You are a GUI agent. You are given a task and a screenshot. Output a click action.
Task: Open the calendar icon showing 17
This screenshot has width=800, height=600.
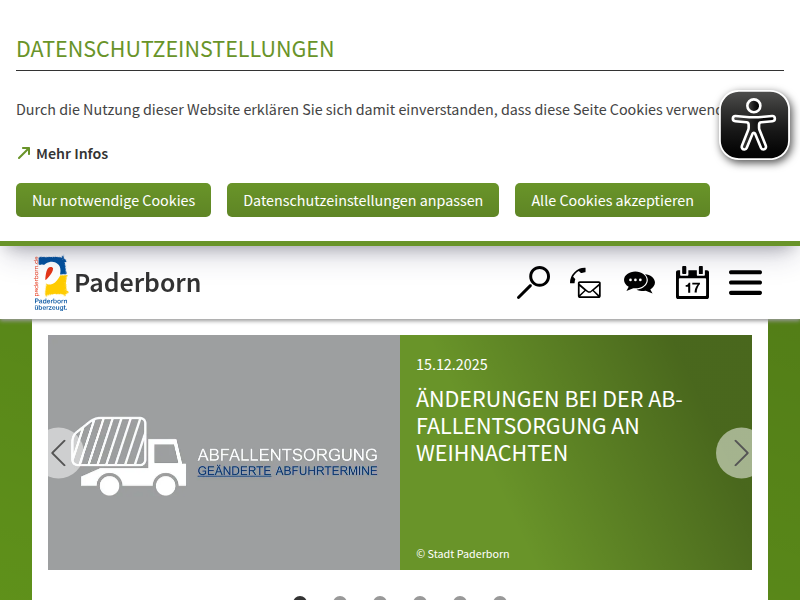(692, 283)
